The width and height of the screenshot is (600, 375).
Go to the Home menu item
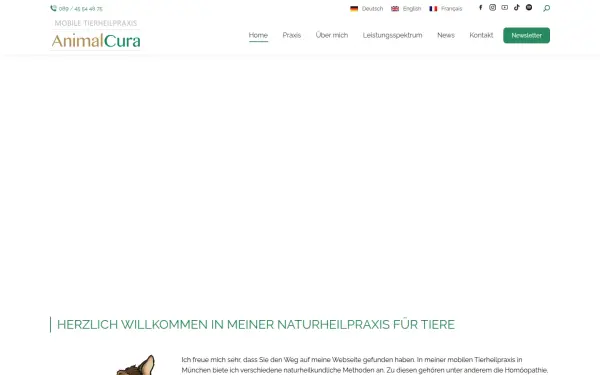pos(258,35)
